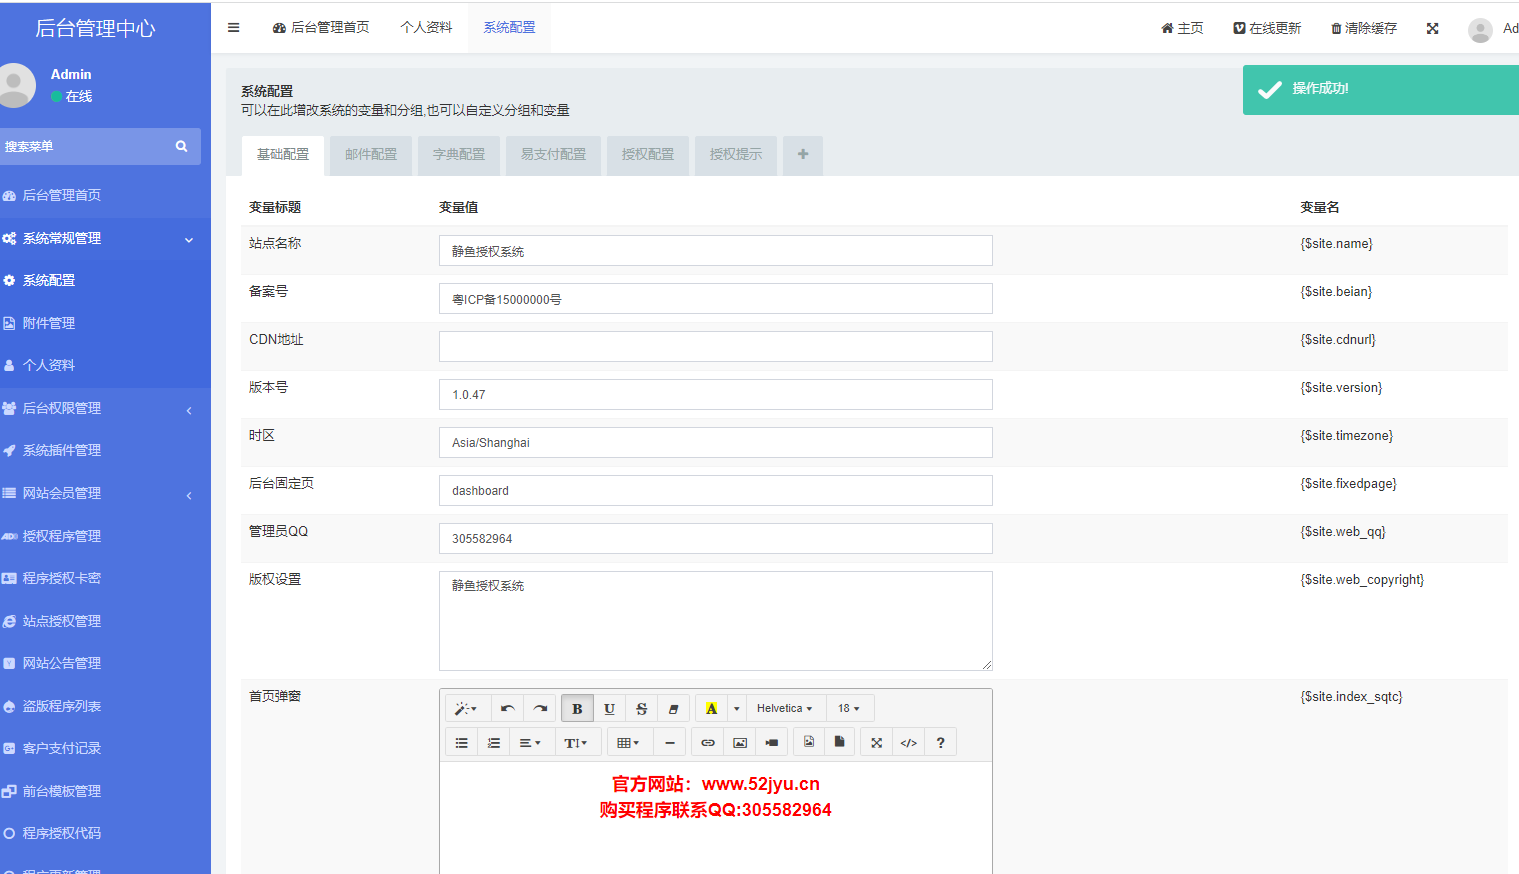
Task: Insert horizontal rule in the editor
Action: [670, 743]
